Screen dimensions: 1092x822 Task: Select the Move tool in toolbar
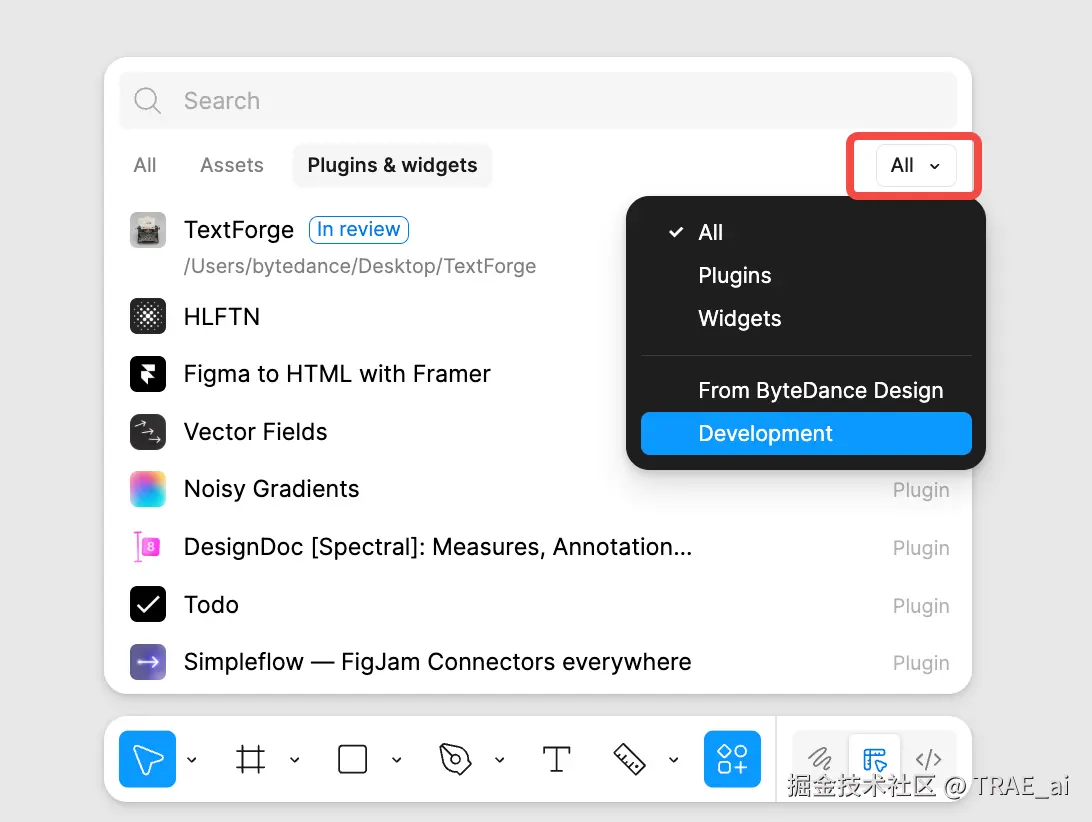click(147, 759)
